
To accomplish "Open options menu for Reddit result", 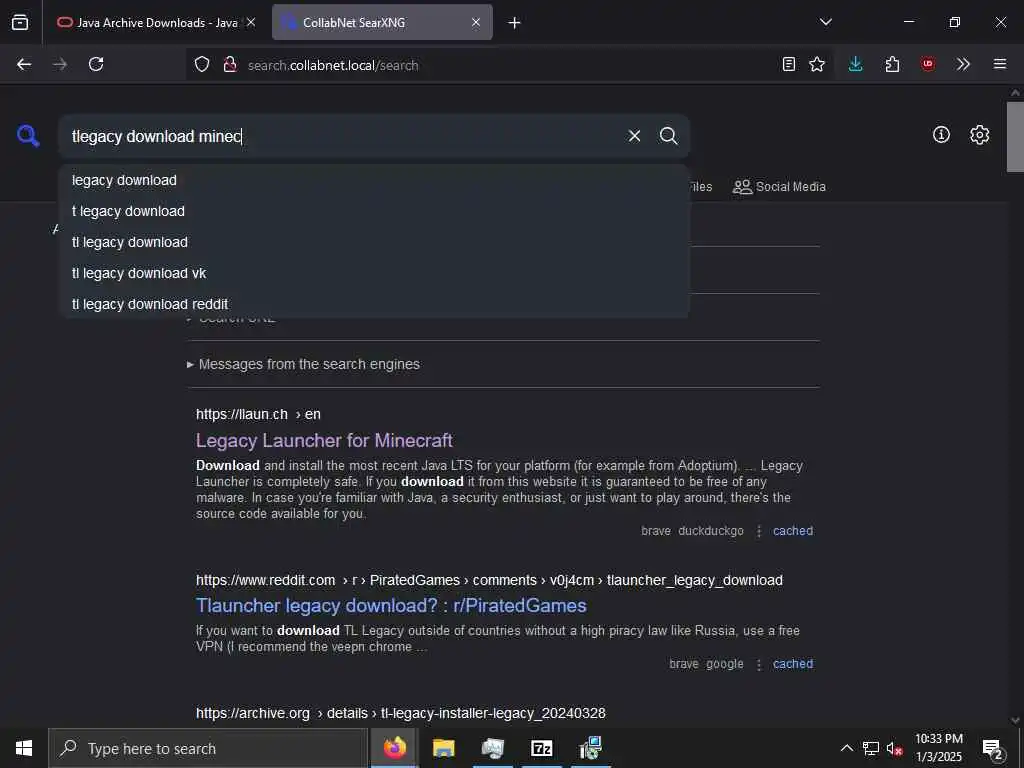I will (x=758, y=665).
